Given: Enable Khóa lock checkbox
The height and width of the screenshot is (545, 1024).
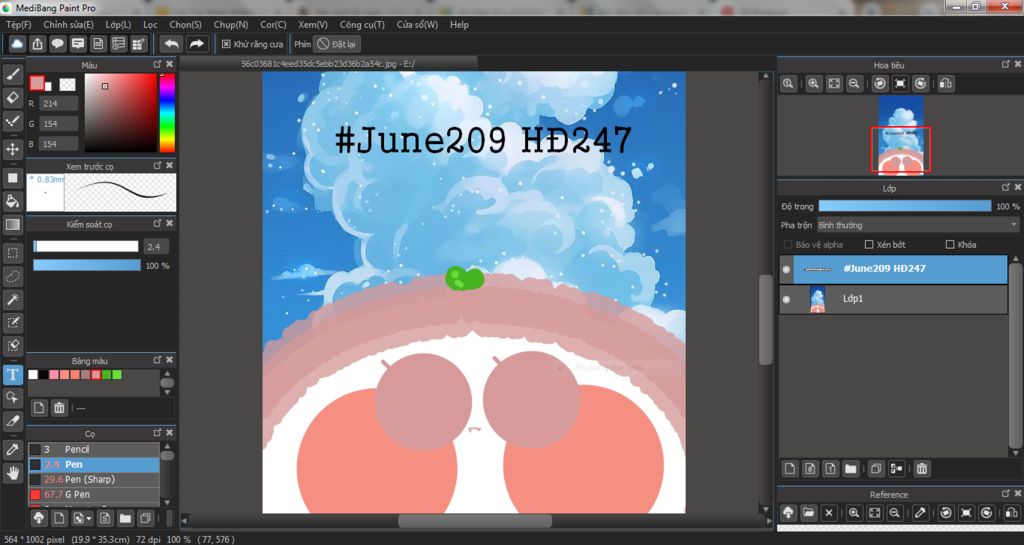Looking at the screenshot, I should [x=950, y=244].
